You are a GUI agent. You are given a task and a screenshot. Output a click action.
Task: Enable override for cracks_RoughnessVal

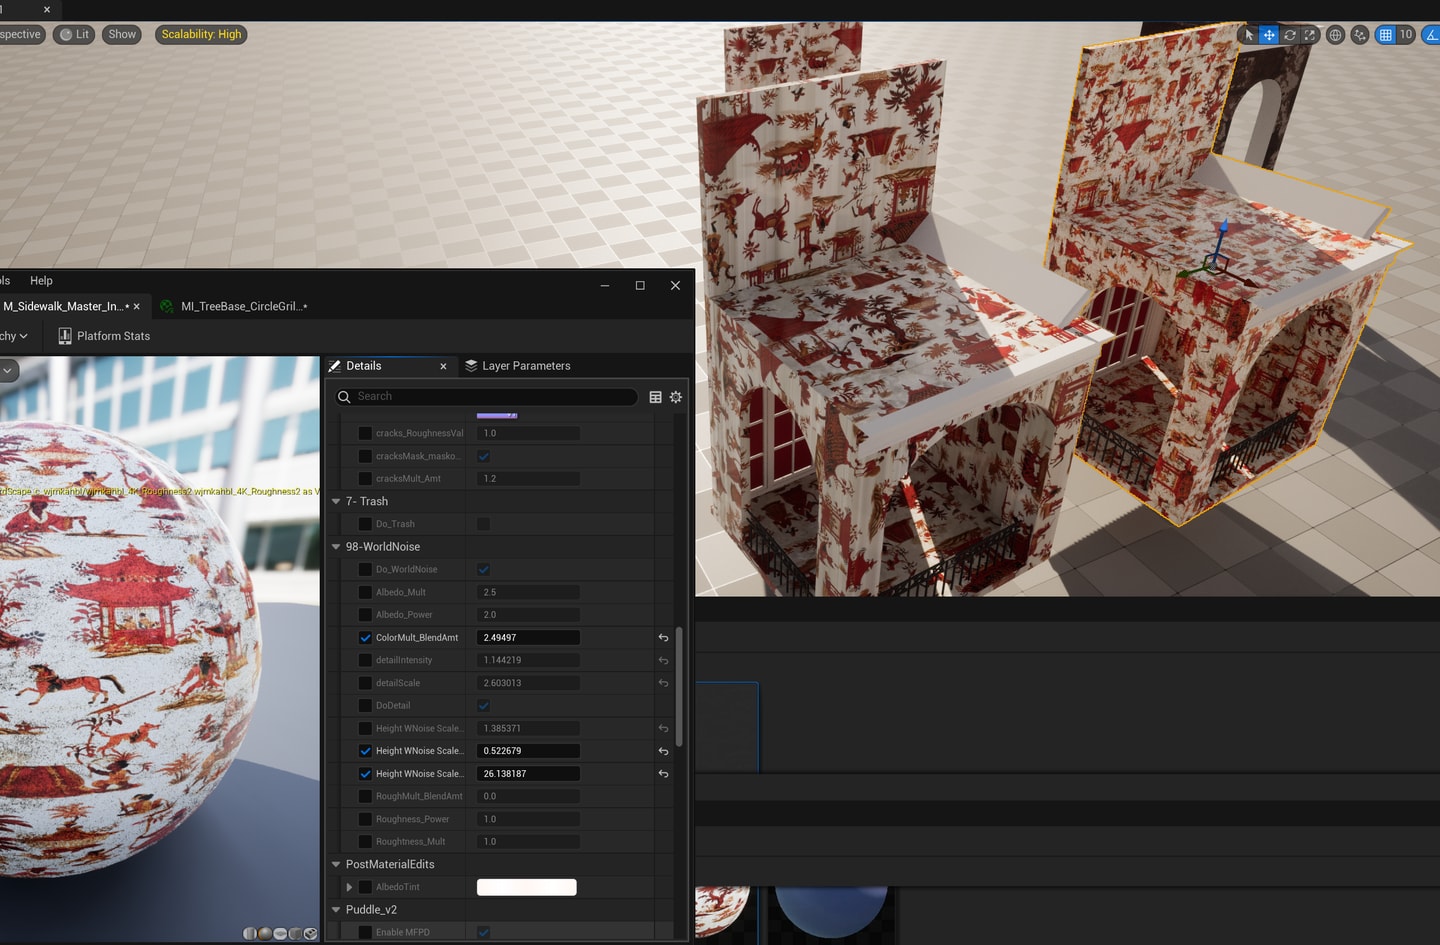point(365,433)
